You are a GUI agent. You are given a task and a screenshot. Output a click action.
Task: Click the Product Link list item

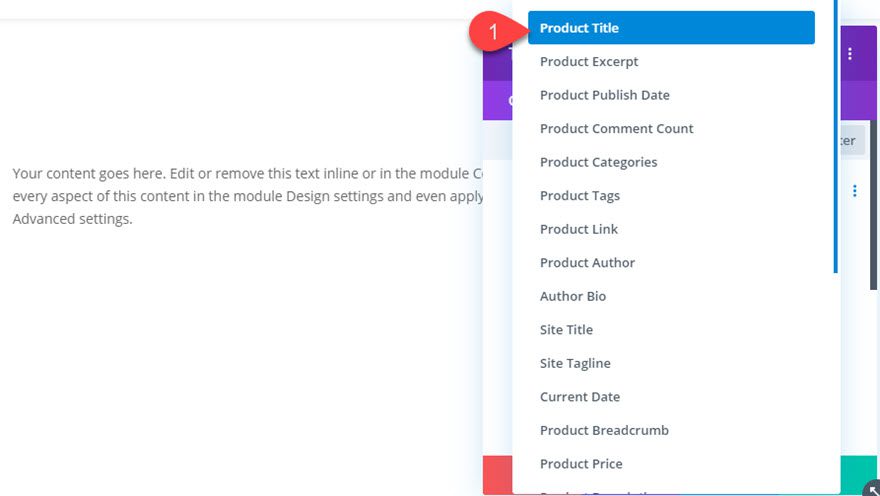(x=578, y=229)
